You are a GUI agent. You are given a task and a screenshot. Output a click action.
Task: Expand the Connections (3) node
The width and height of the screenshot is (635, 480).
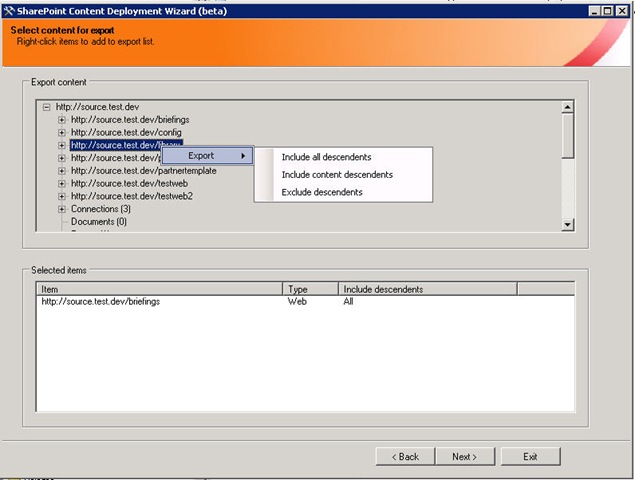click(x=62, y=209)
